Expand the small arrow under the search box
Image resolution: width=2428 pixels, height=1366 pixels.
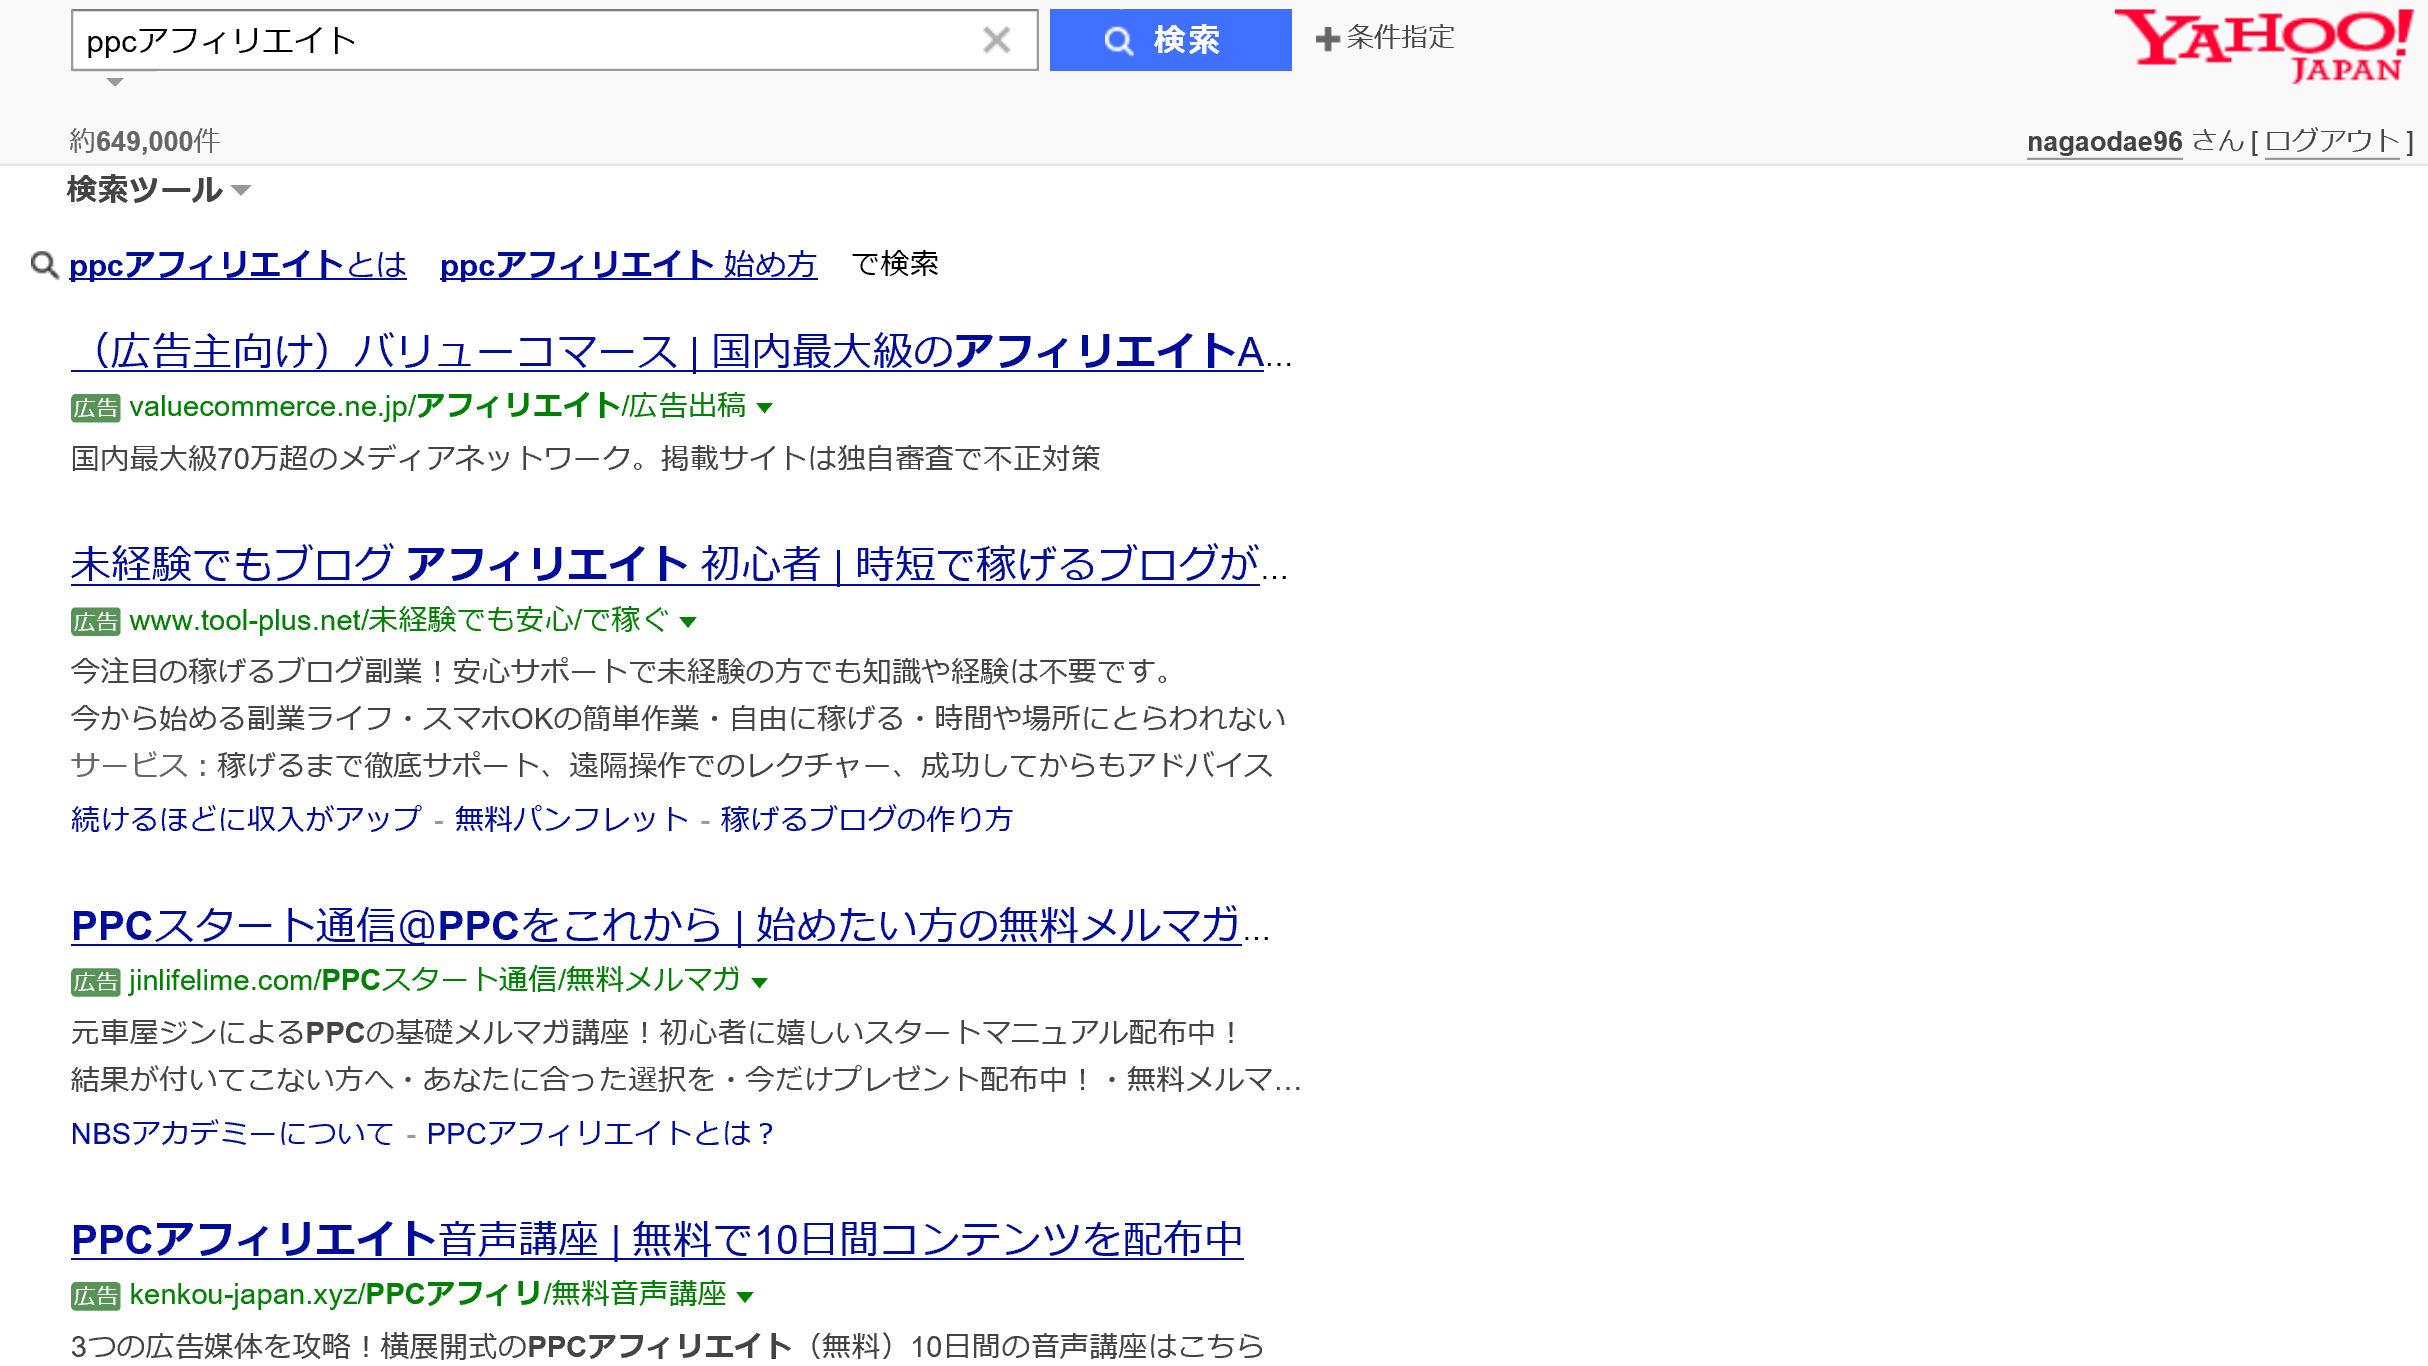115,82
